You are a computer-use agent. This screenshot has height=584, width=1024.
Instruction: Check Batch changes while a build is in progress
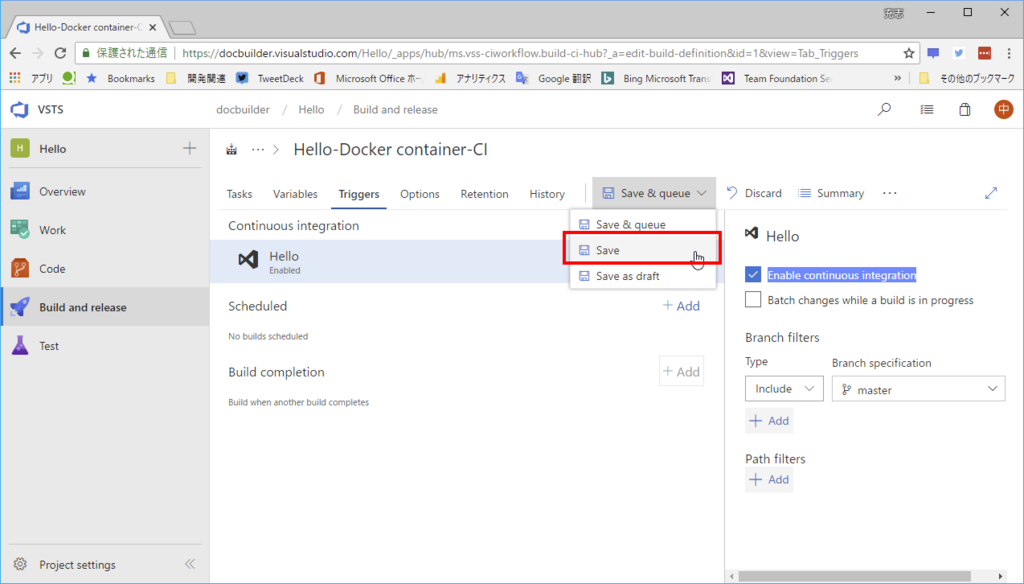pos(753,300)
